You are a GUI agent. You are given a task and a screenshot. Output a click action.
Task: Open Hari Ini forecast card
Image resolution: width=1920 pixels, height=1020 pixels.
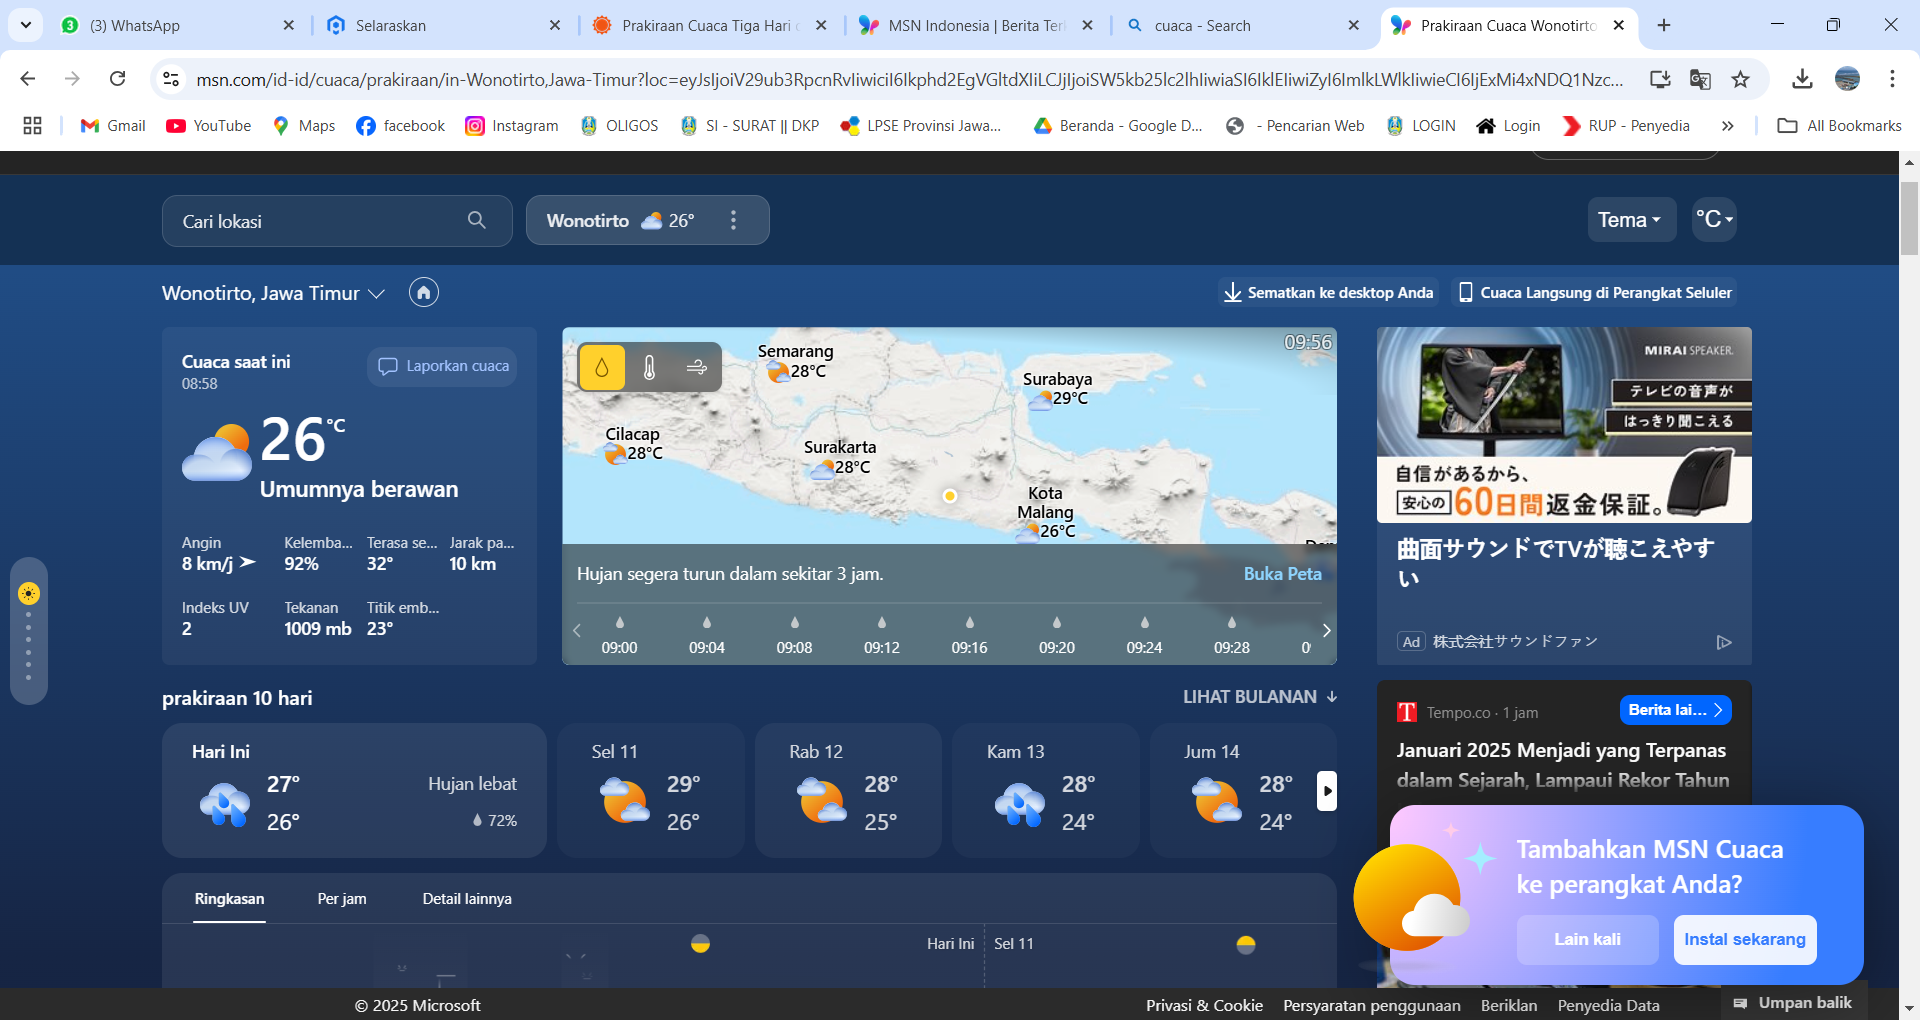[354, 790]
